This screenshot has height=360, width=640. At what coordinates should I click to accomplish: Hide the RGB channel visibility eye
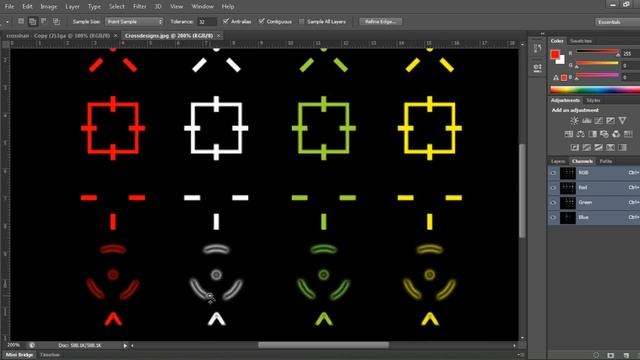pos(553,173)
